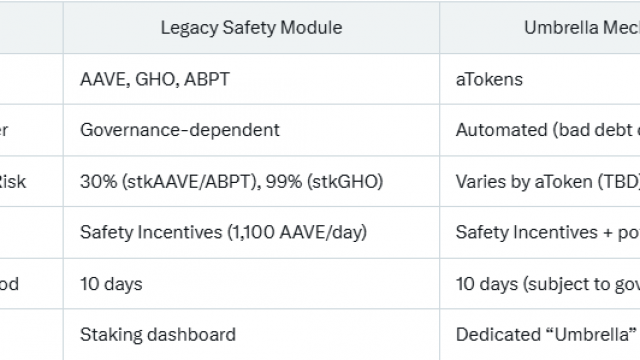The image size is (640, 360).
Task: Click the blank label cell beside AAVE, GHO, ABPT
Action: click(31, 79)
